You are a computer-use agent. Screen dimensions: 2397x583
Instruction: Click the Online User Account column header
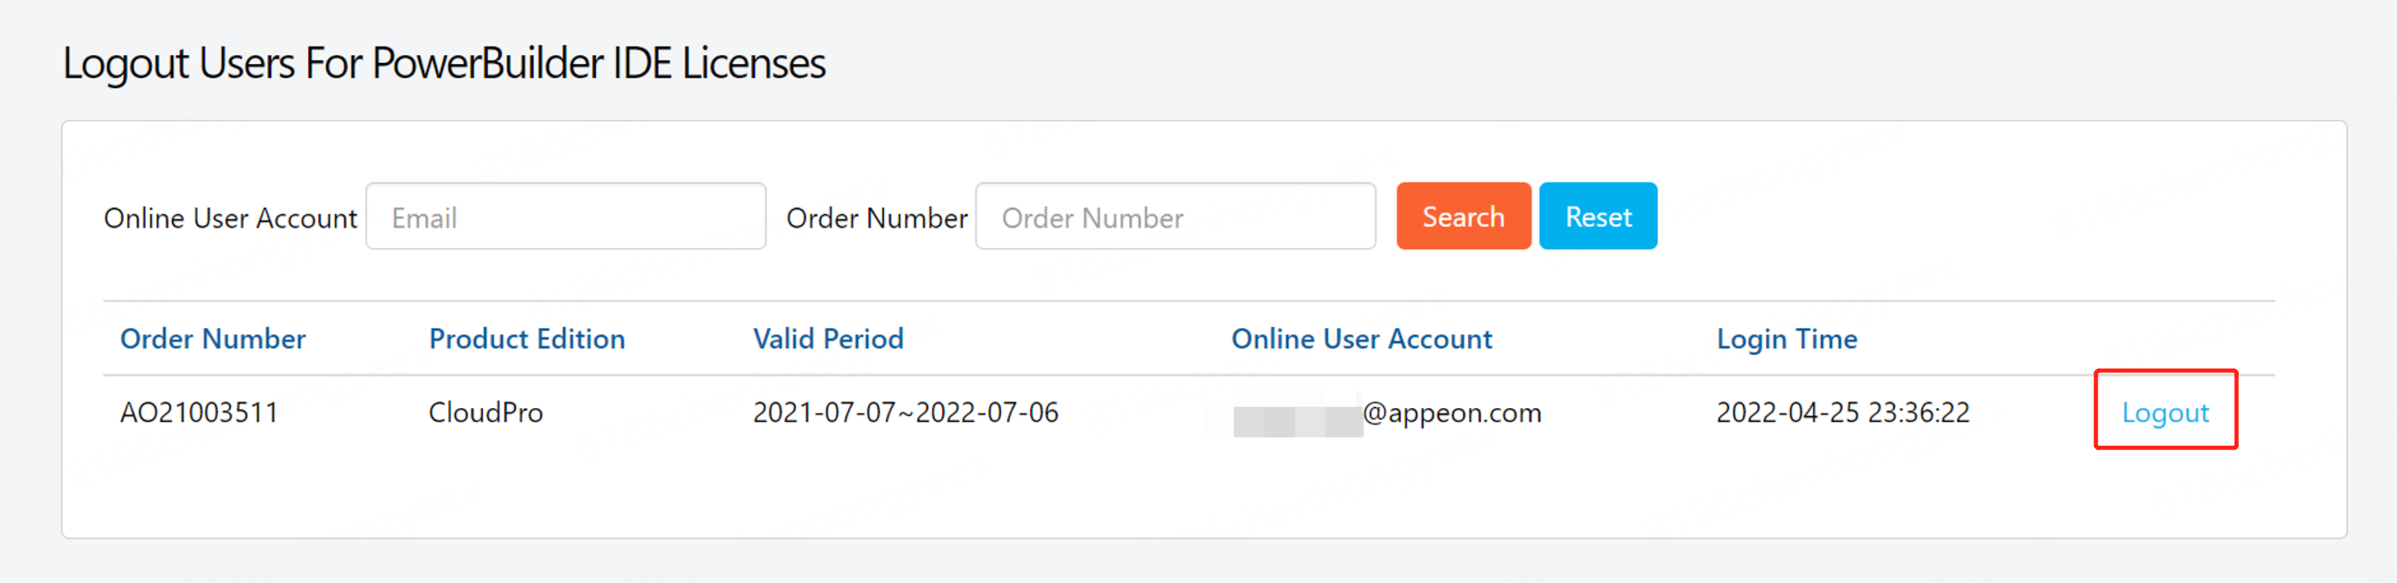[1361, 339]
